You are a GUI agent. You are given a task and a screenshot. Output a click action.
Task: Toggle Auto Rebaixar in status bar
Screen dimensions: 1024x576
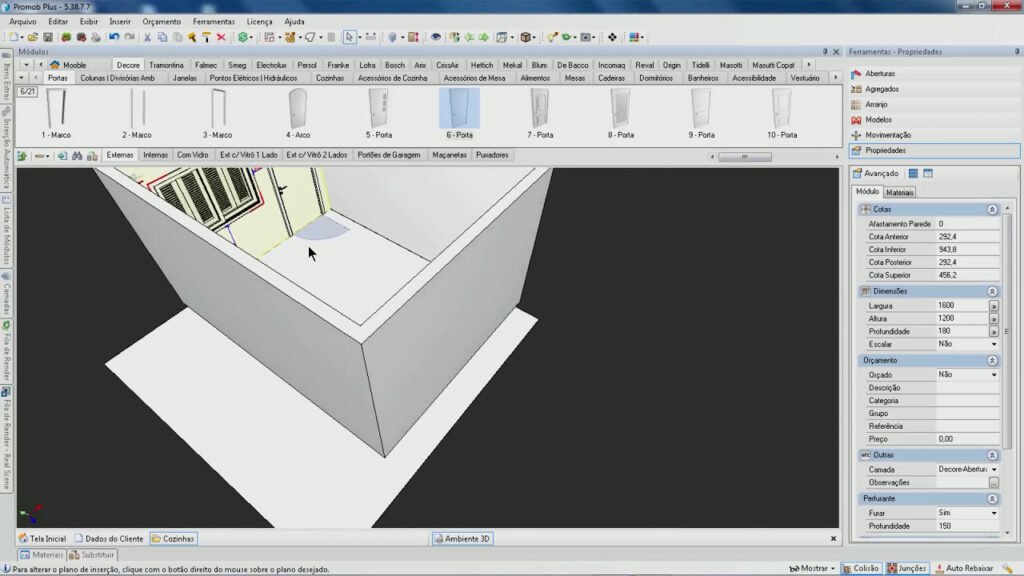coord(965,569)
